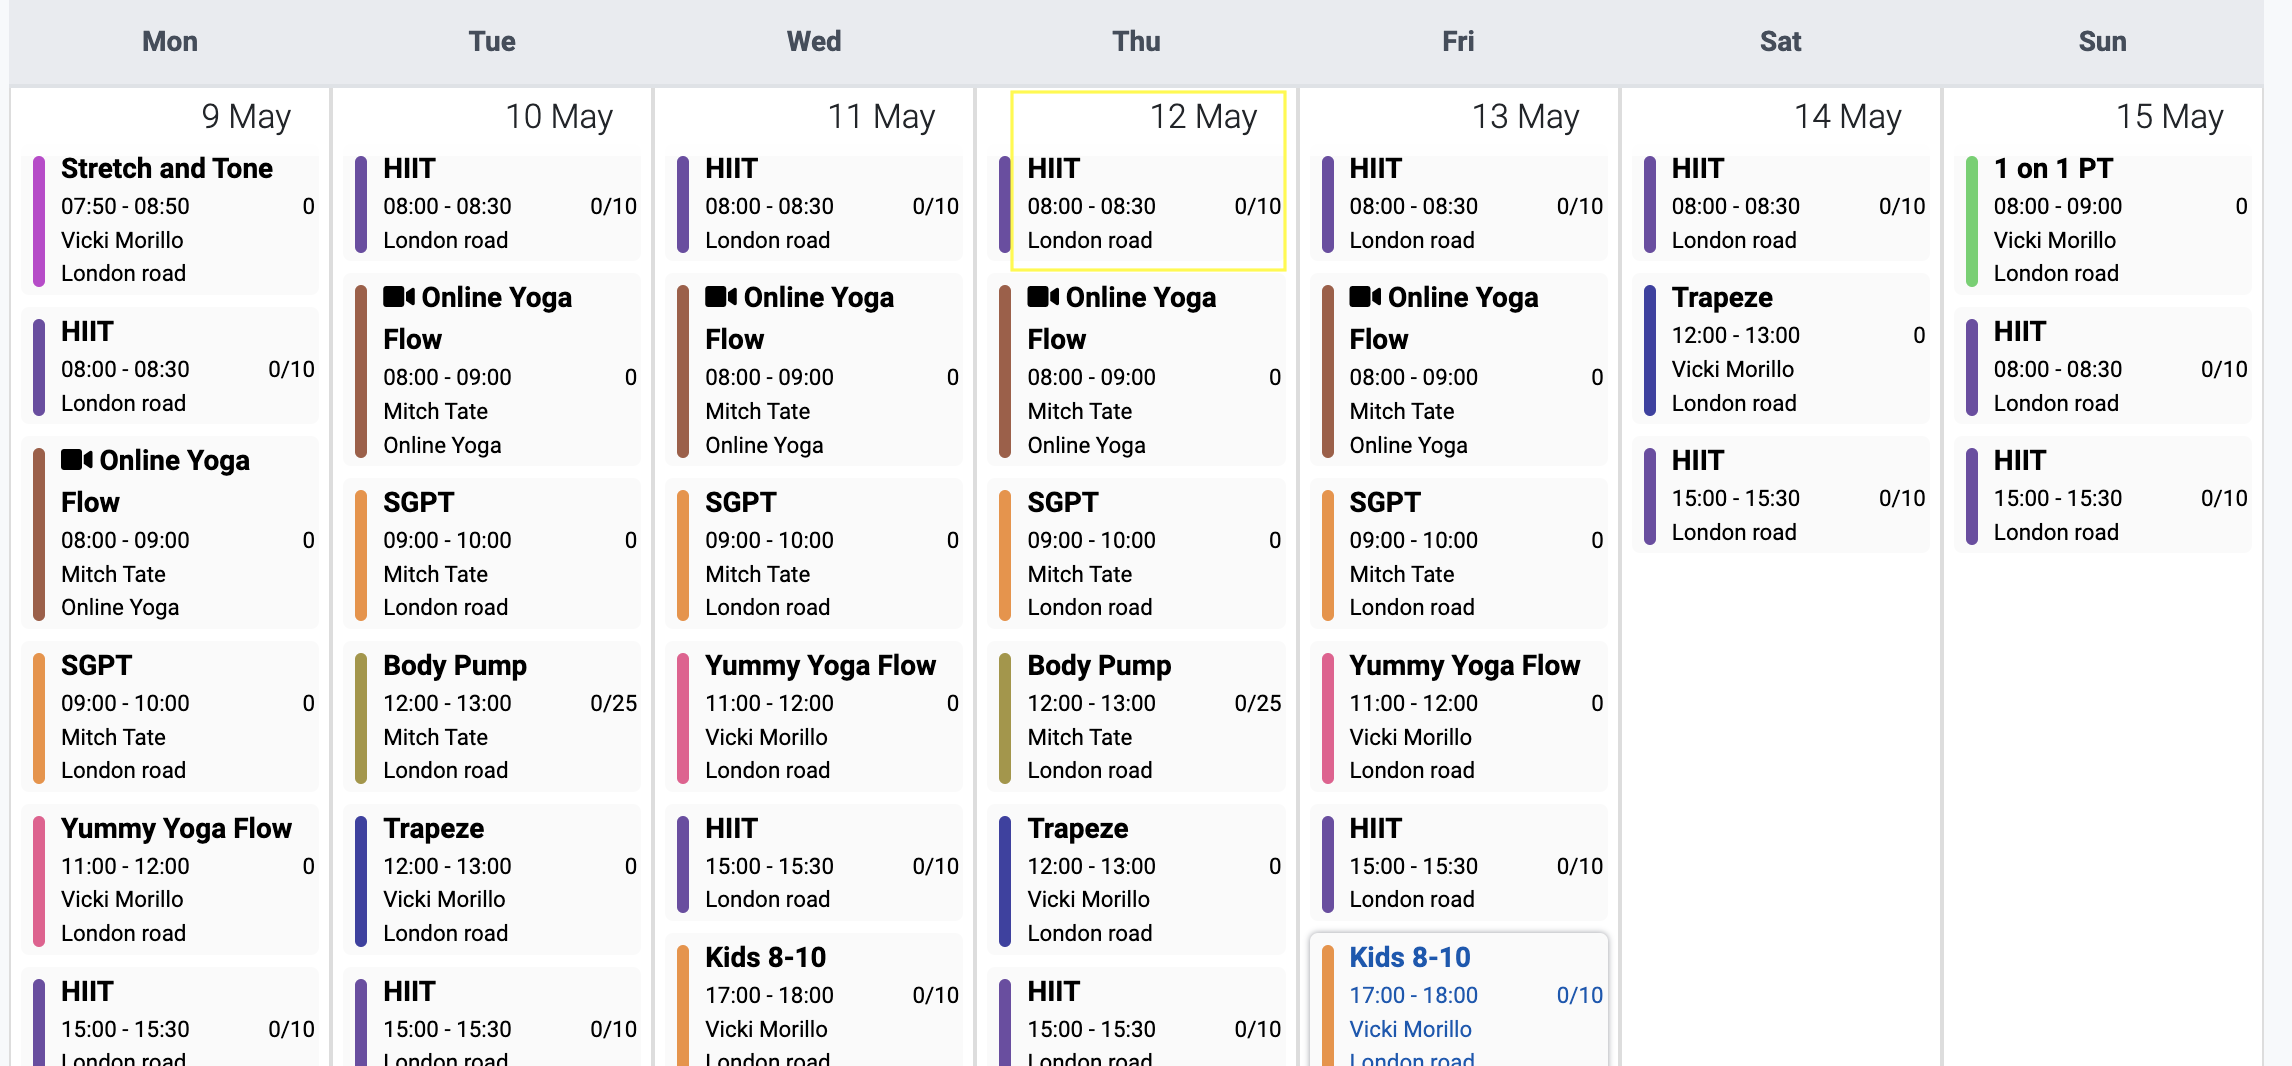This screenshot has height=1066, width=2292.
Task: Click video camera icon on Wednesday's Online Yoga Flow
Action: coord(721,297)
